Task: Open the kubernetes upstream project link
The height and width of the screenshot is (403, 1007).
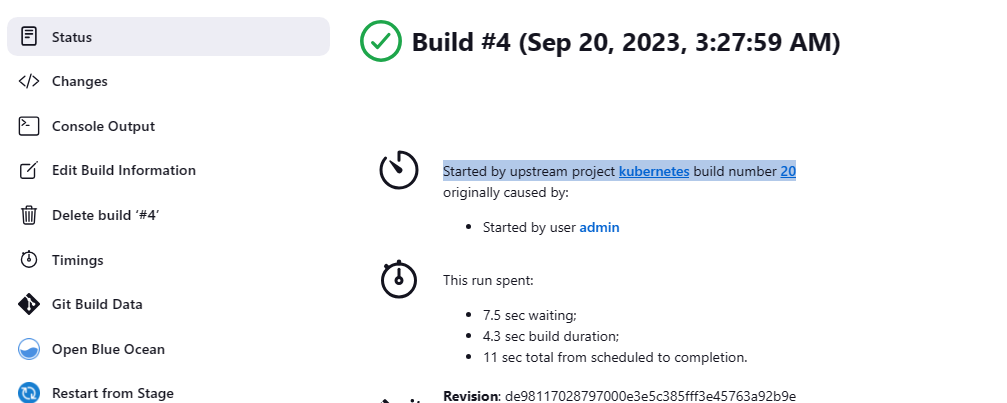Action: tap(654, 171)
